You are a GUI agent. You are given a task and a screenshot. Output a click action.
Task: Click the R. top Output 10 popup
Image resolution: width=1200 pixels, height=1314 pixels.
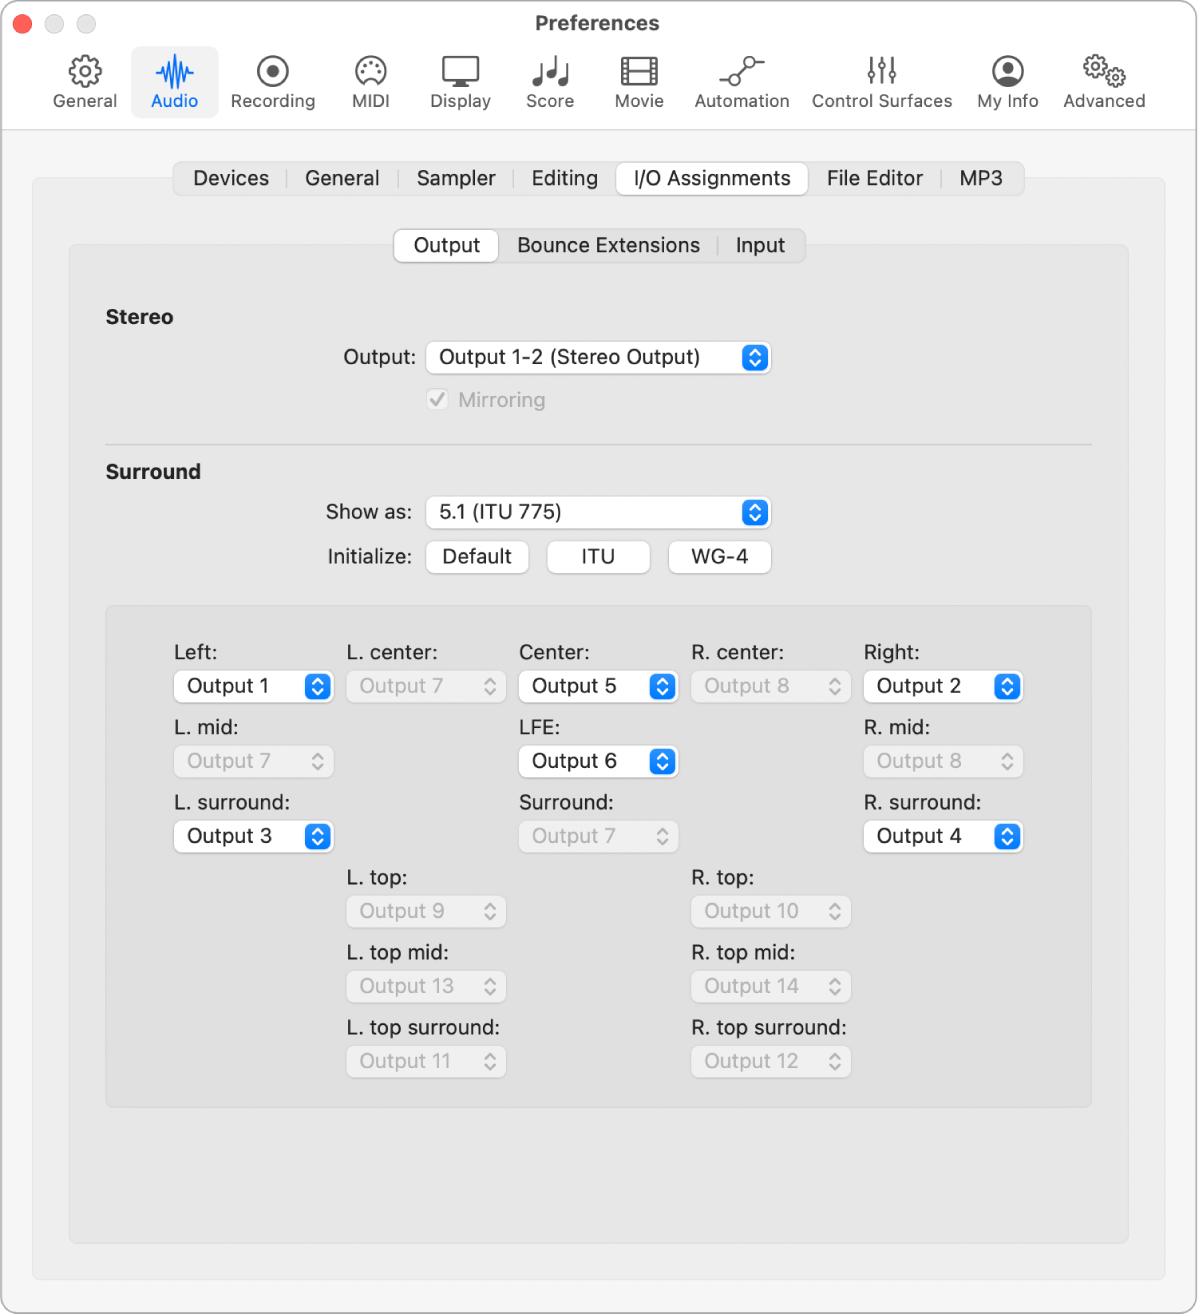[x=771, y=911]
